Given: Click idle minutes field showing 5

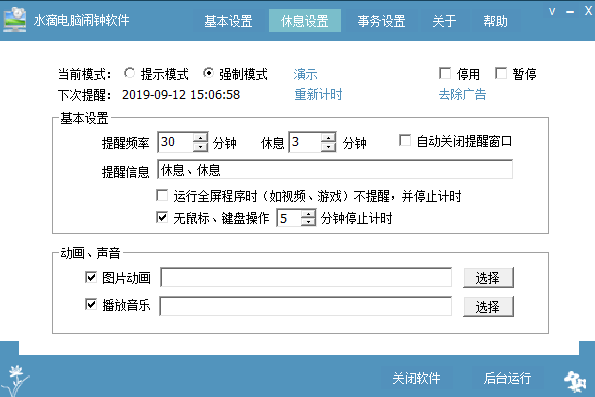Looking at the screenshot, I should point(289,218).
